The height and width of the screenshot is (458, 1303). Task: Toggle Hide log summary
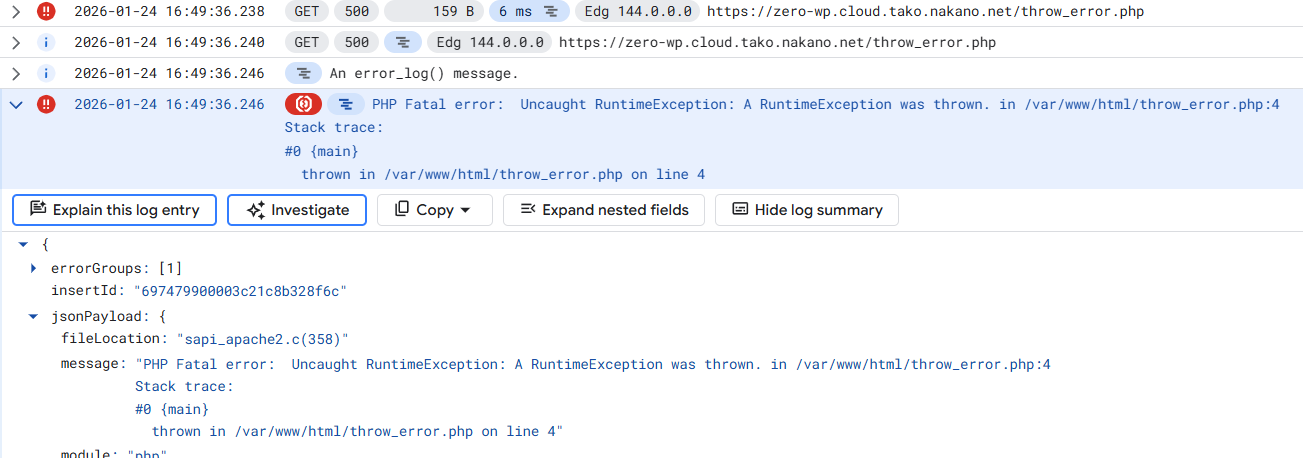pos(806,210)
